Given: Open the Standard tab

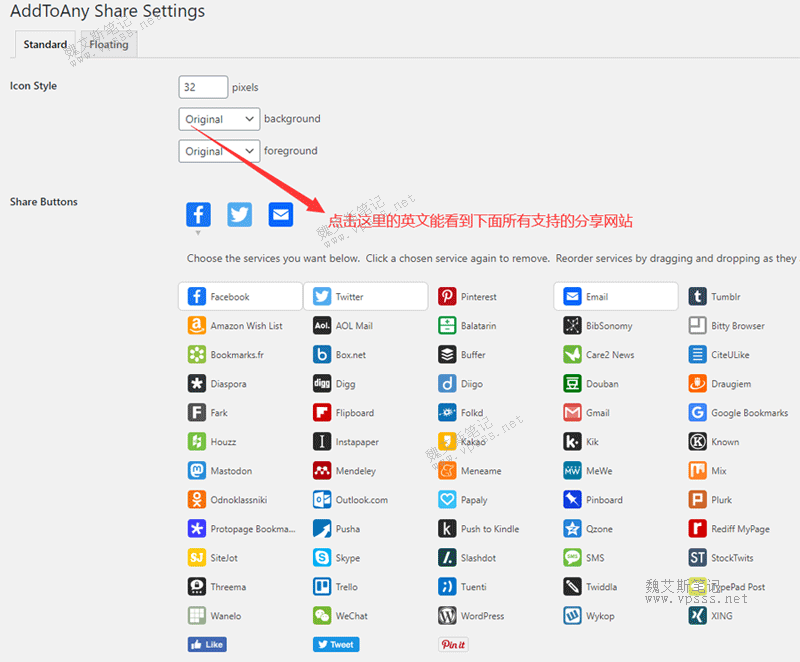Looking at the screenshot, I should click(45, 45).
